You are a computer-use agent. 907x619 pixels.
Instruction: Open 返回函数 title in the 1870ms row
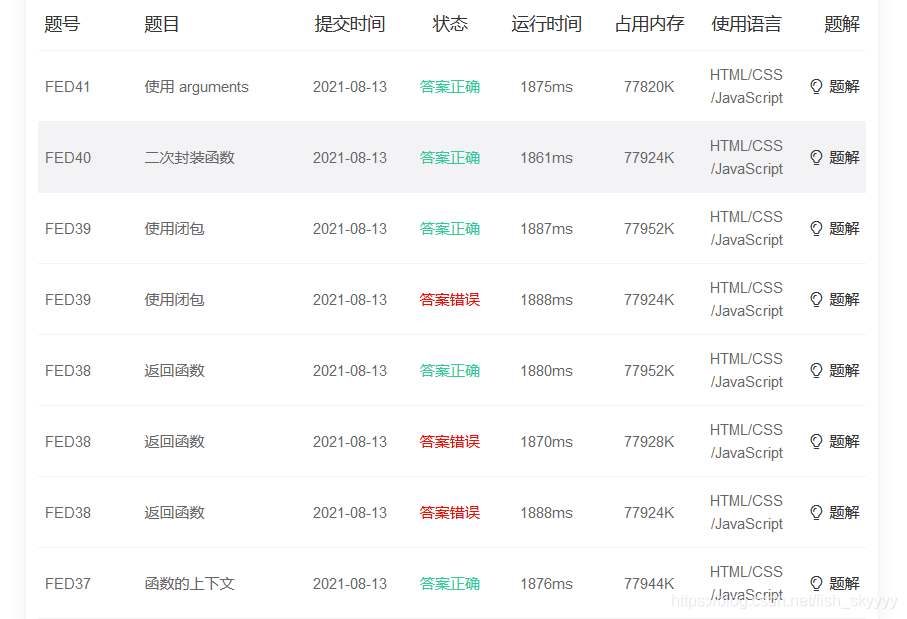coord(174,441)
